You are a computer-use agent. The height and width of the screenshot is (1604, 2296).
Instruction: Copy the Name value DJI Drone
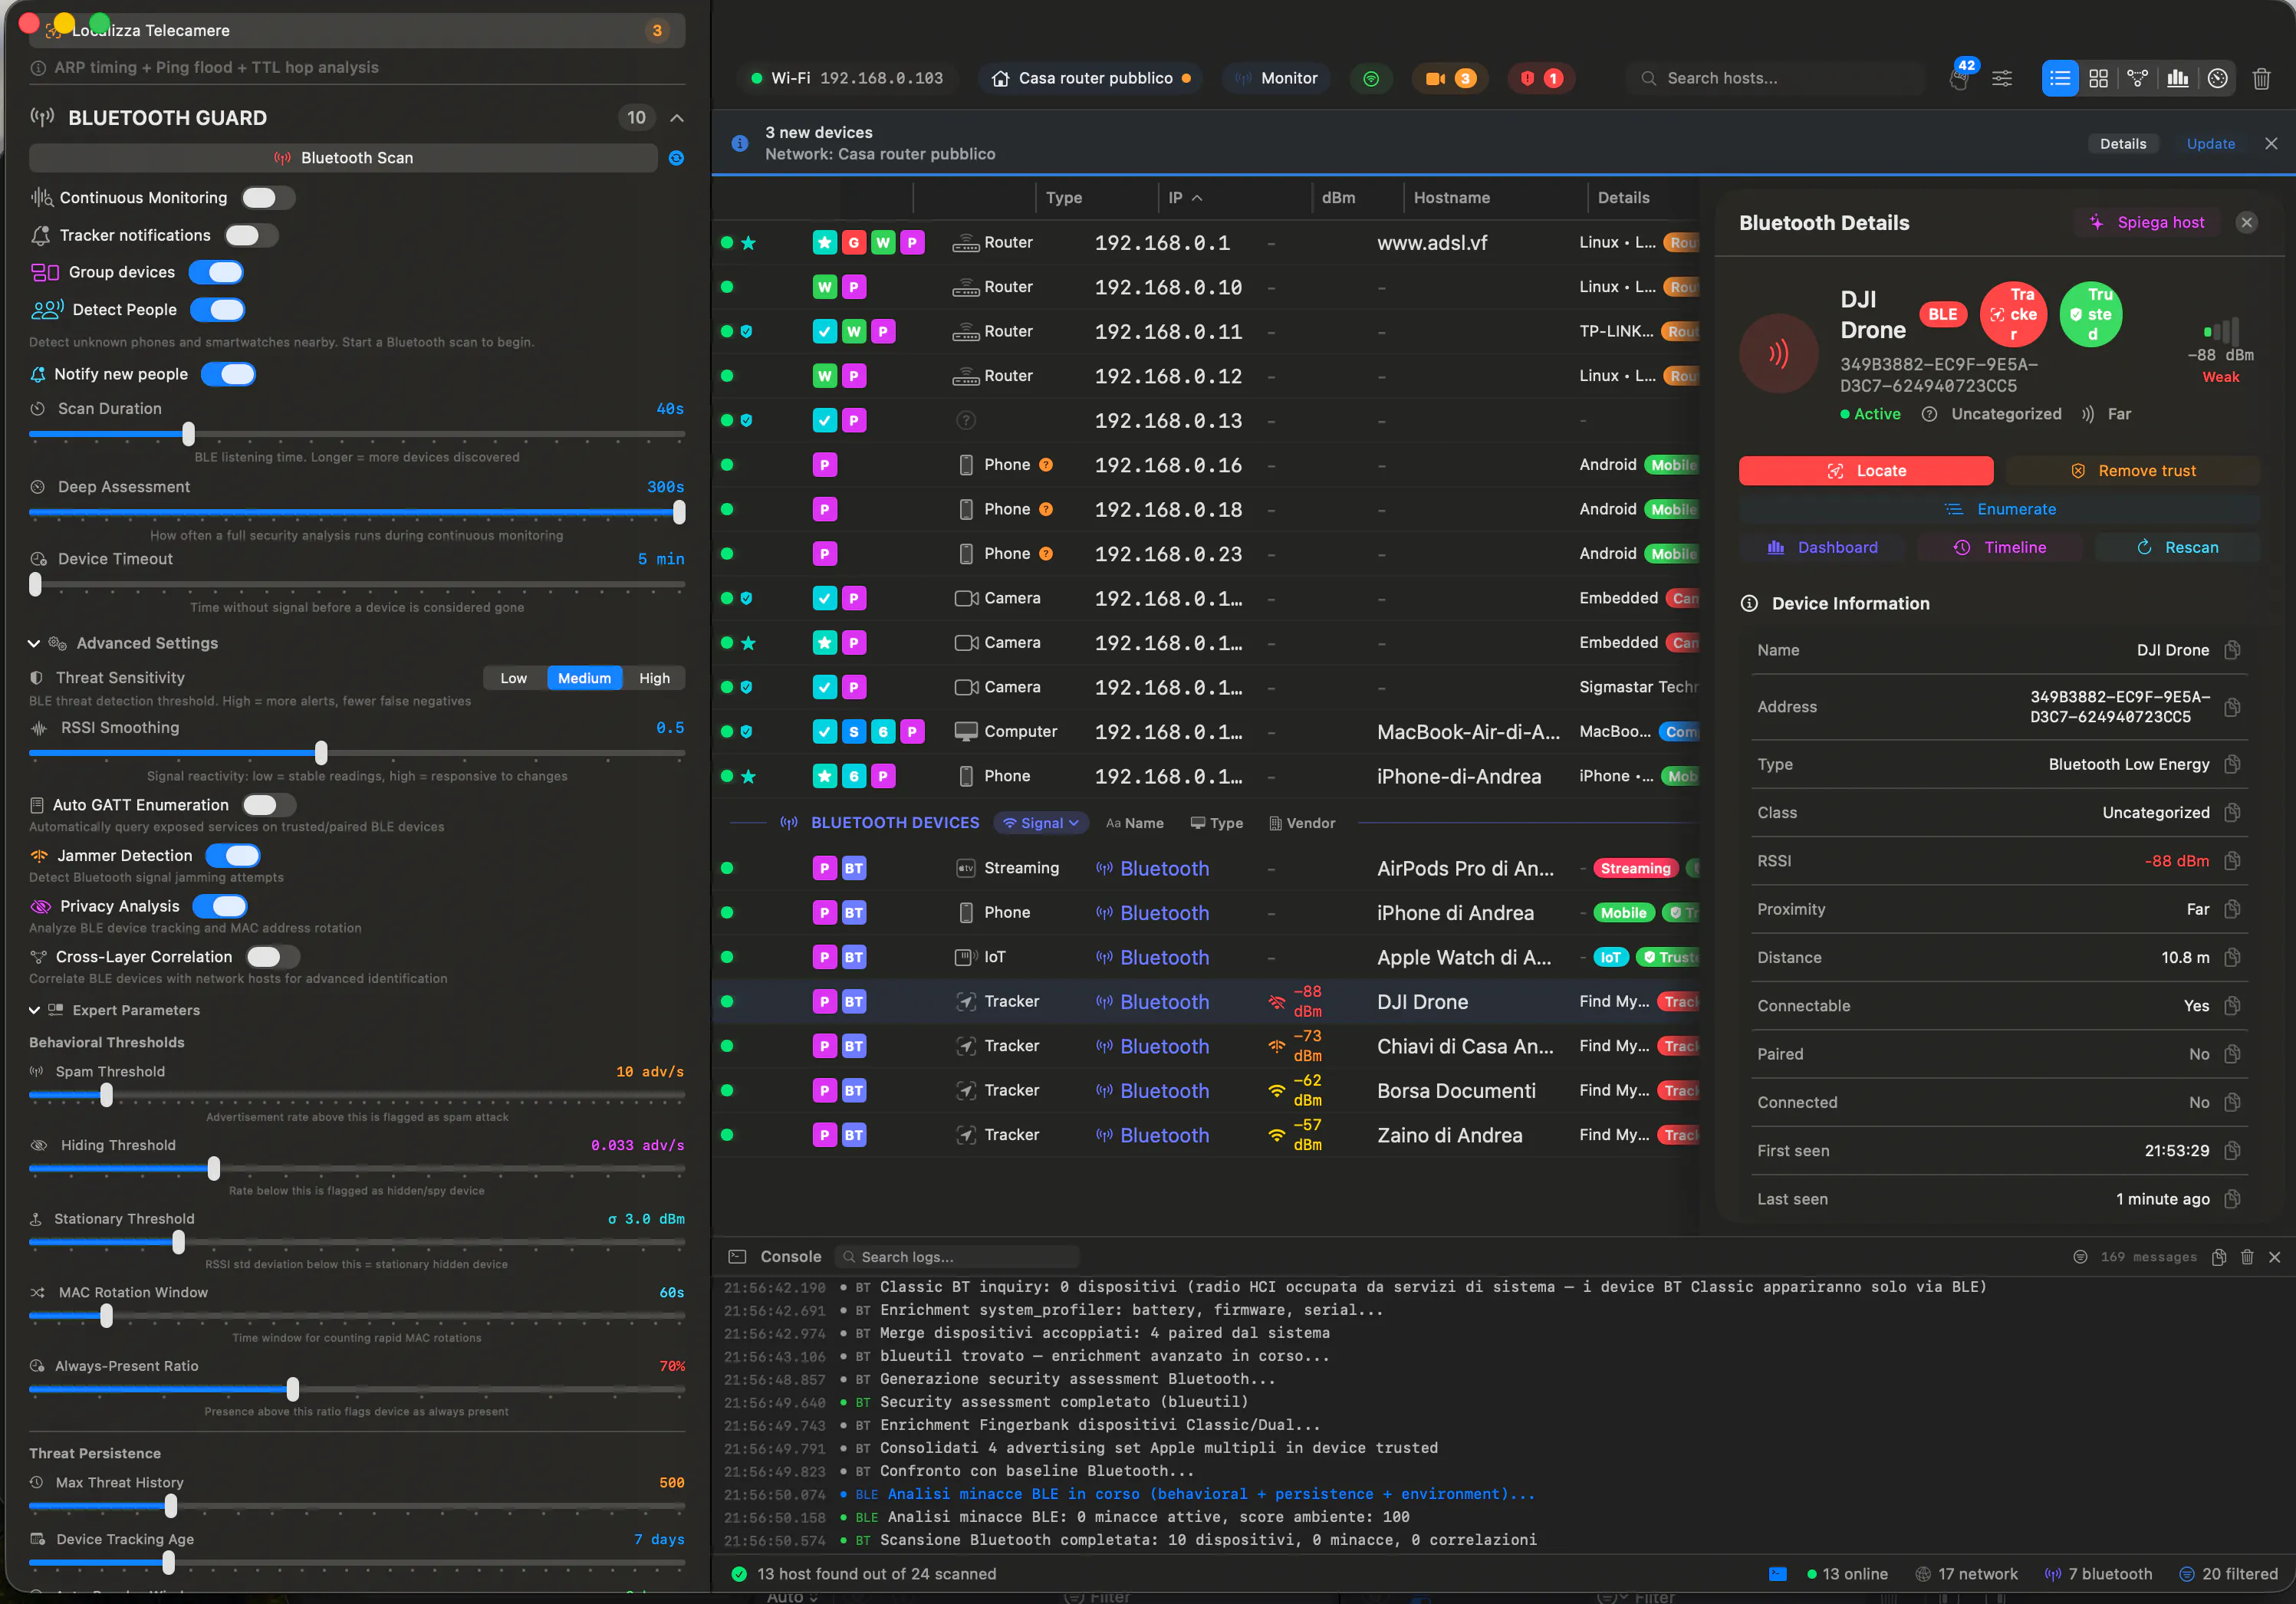[x=2231, y=650]
